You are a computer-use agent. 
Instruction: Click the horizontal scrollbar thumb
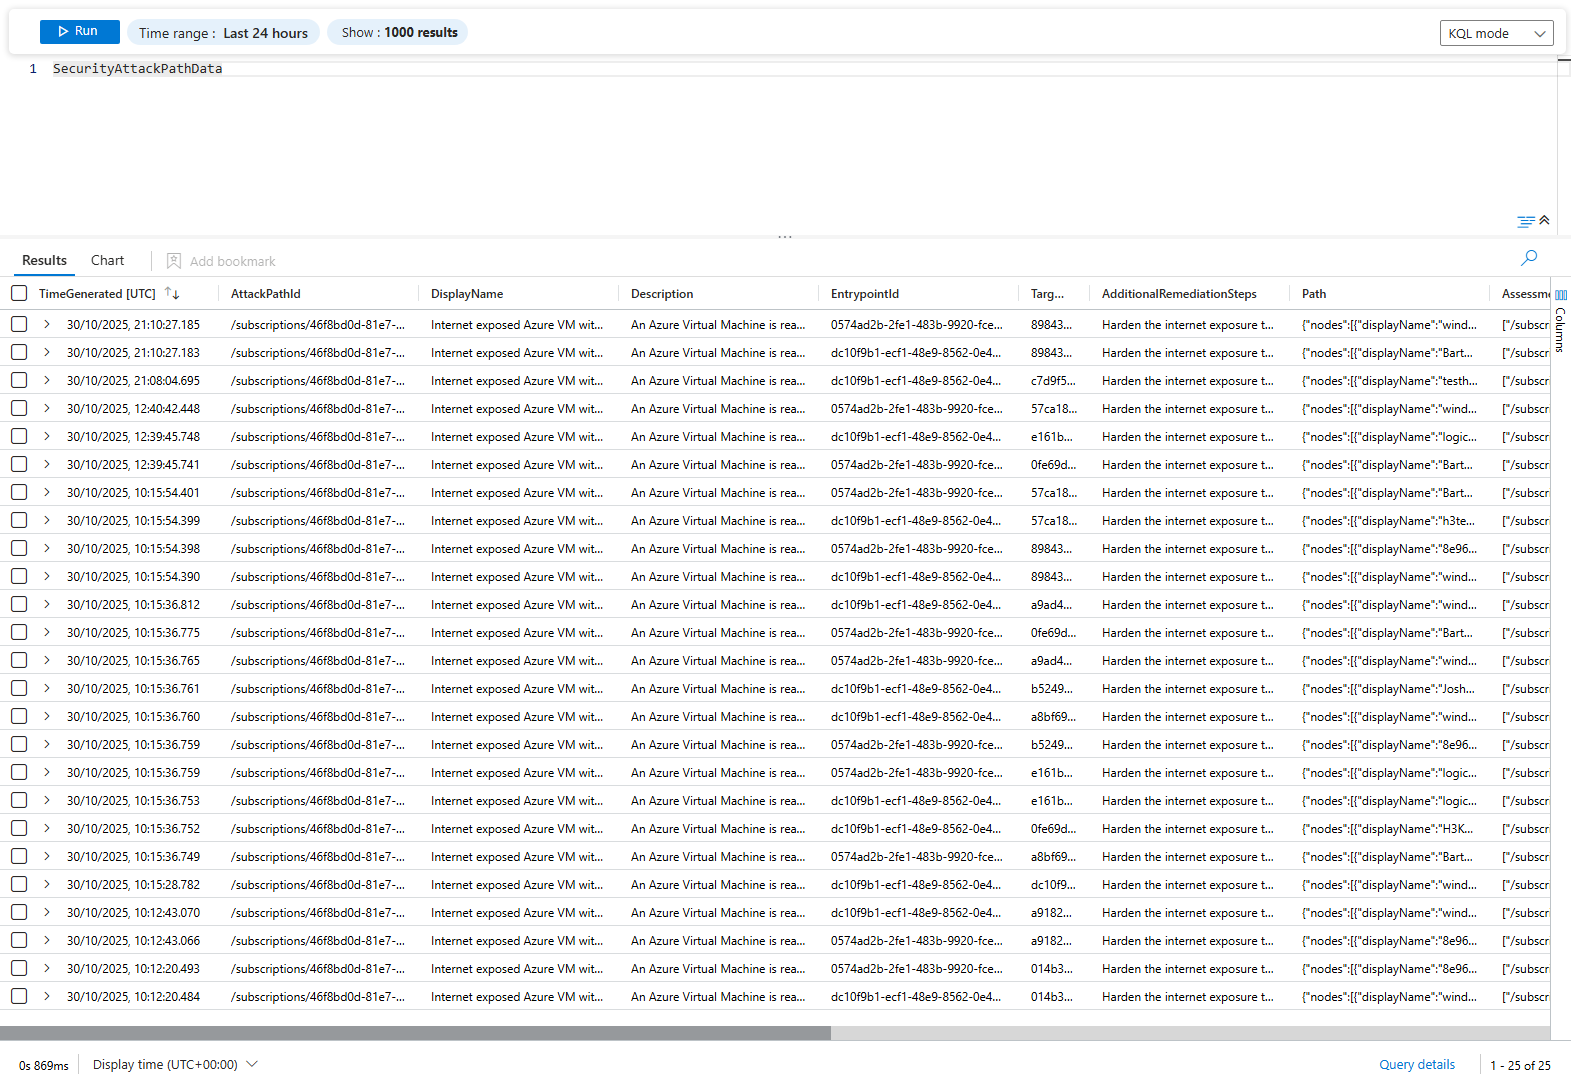pos(415,1033)
